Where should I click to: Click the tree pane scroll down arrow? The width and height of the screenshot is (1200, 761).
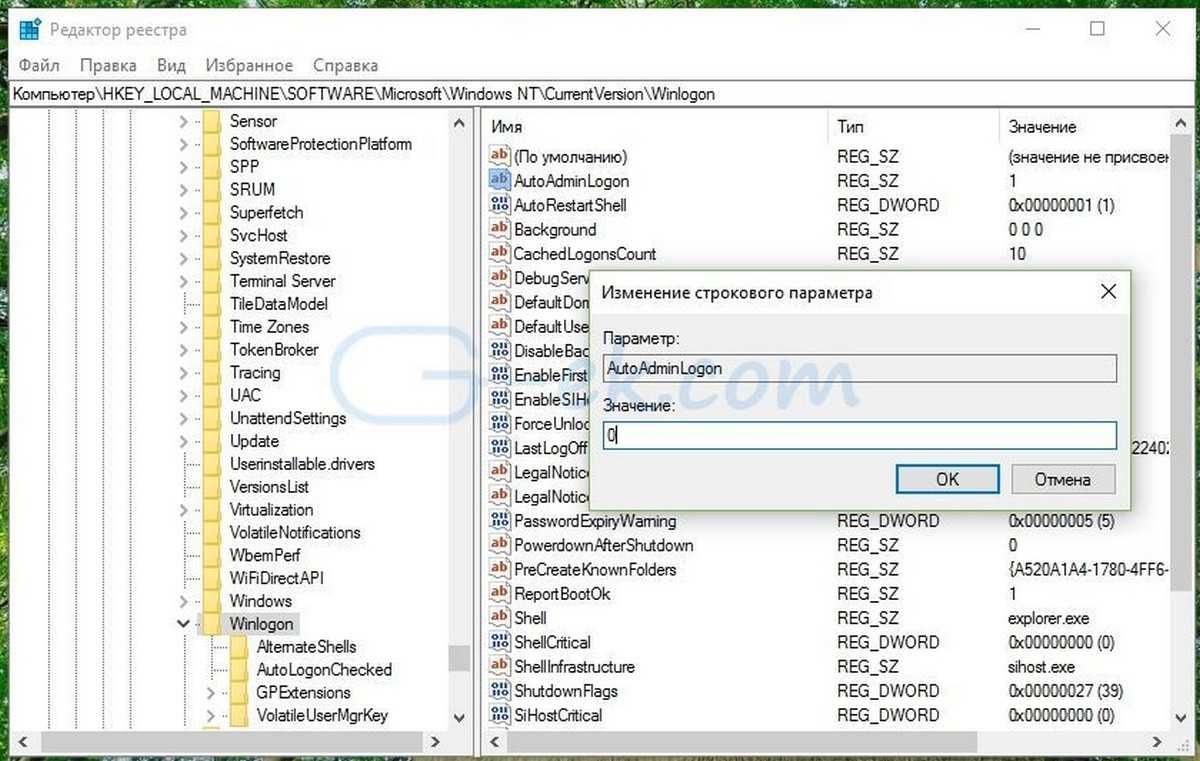459,717
